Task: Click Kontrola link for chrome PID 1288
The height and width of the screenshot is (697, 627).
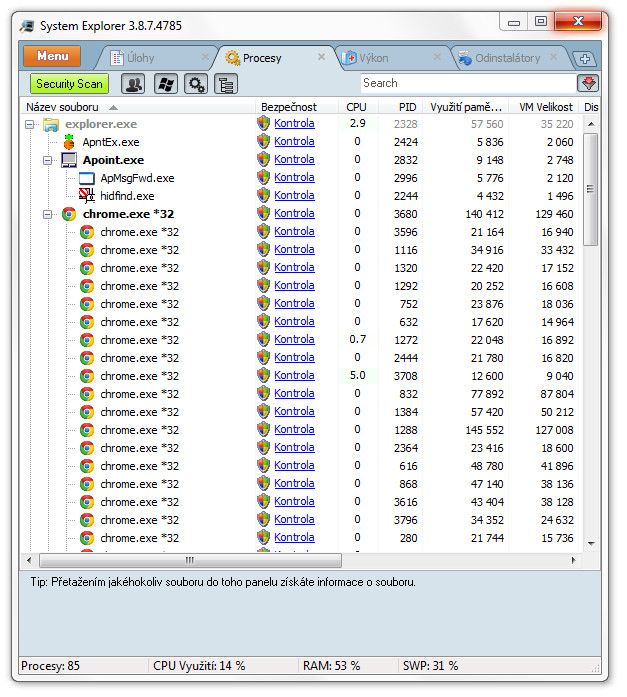Action: click(x=294, y=429)
